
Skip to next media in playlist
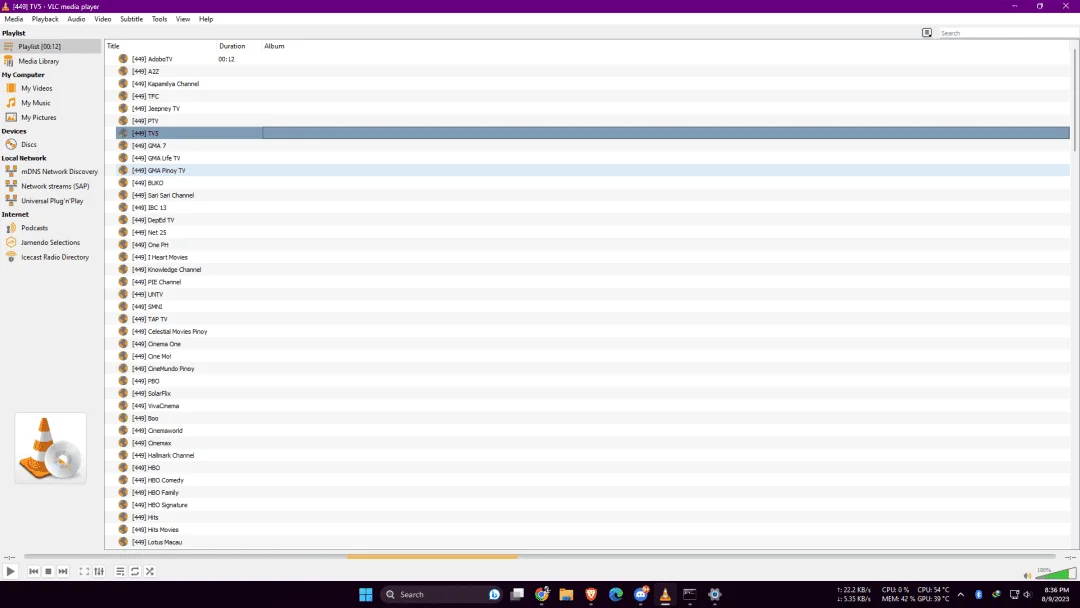coord(63,572)
